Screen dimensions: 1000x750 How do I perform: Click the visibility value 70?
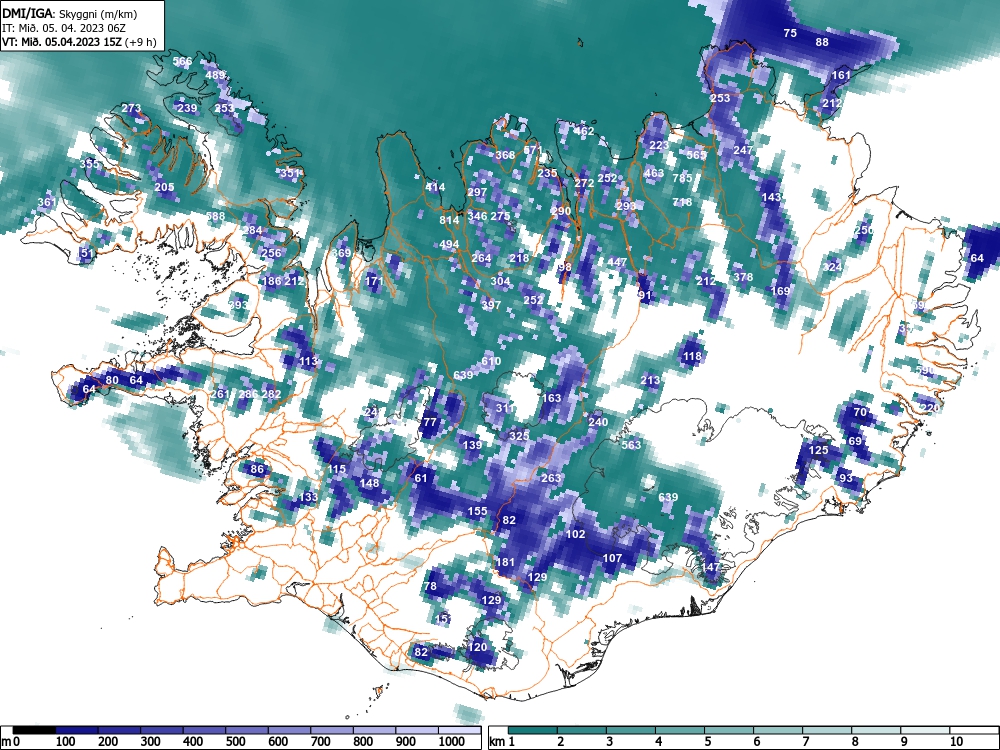[x=860, y=413]
